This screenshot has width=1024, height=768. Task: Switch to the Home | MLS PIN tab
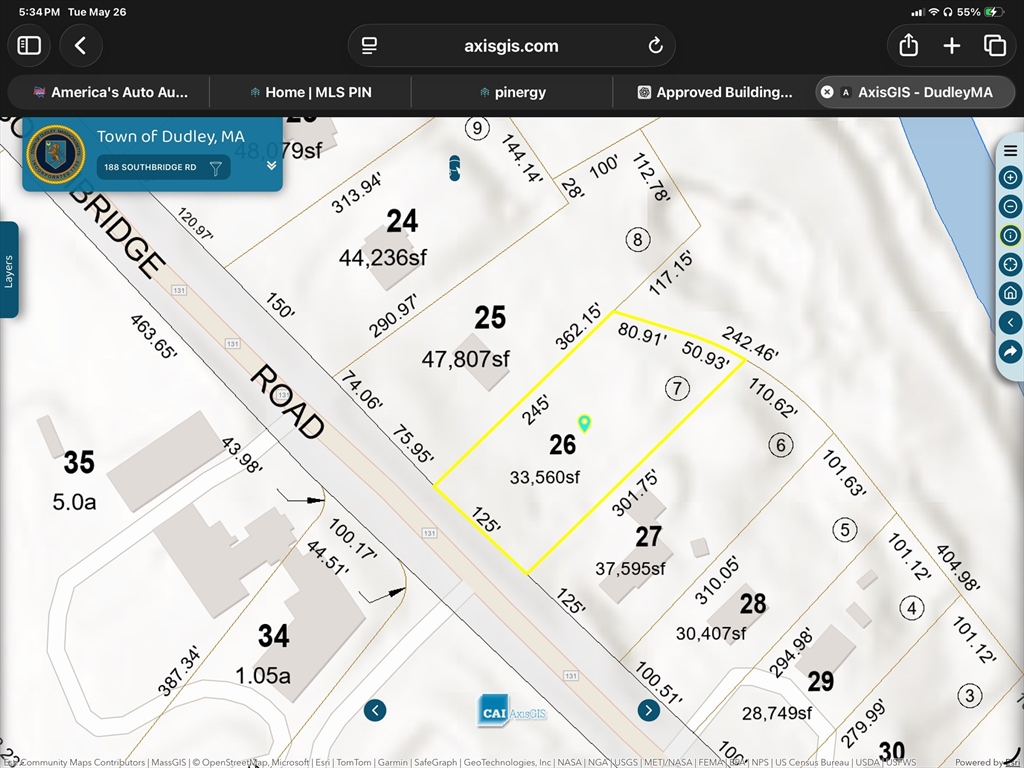pos(311,92)
